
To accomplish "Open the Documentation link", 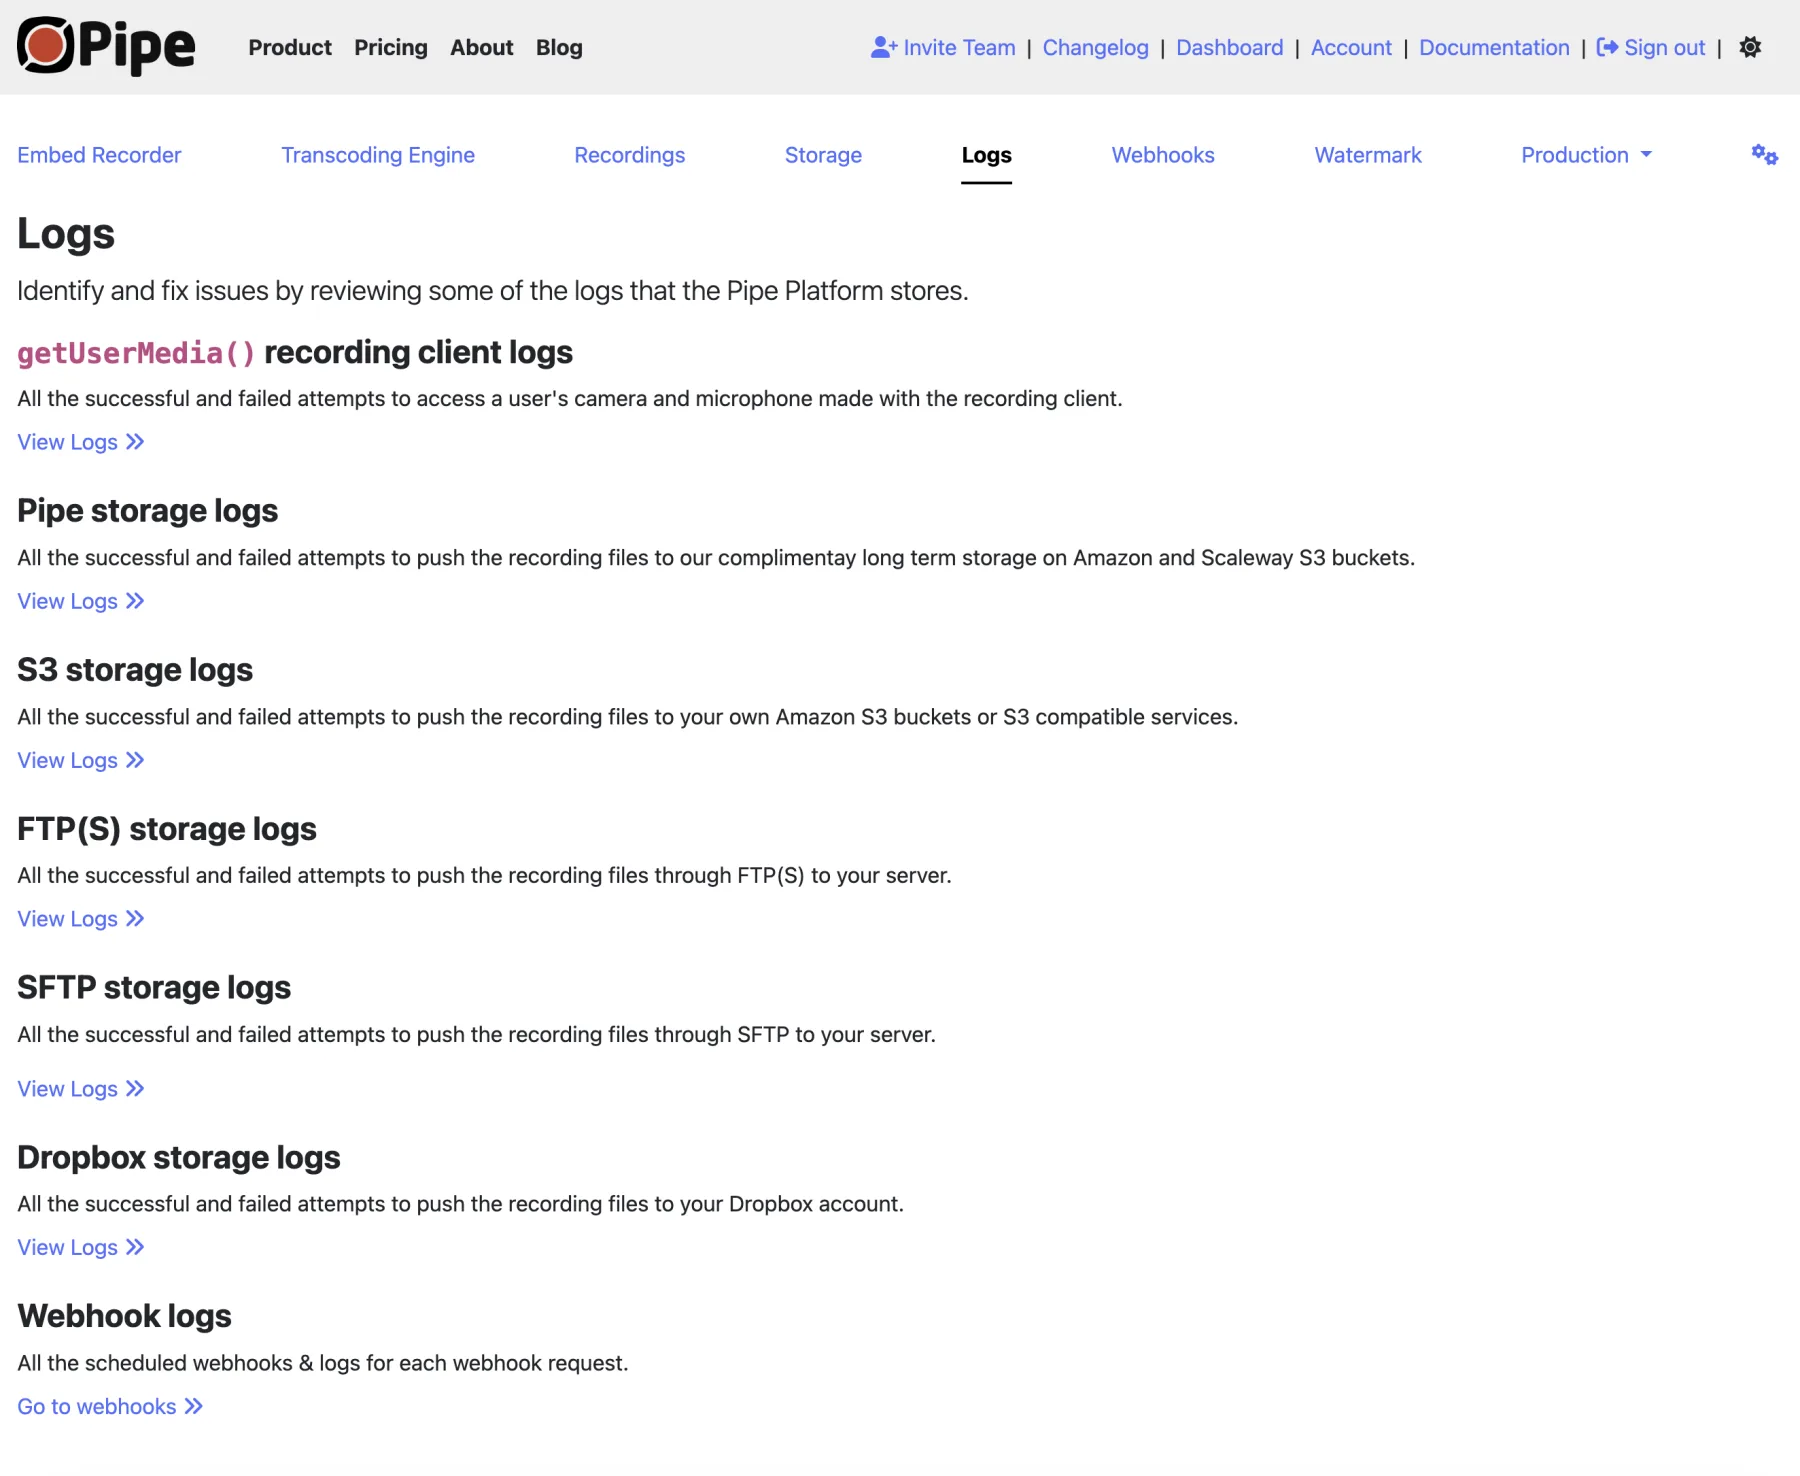I will click(1494, 47).
